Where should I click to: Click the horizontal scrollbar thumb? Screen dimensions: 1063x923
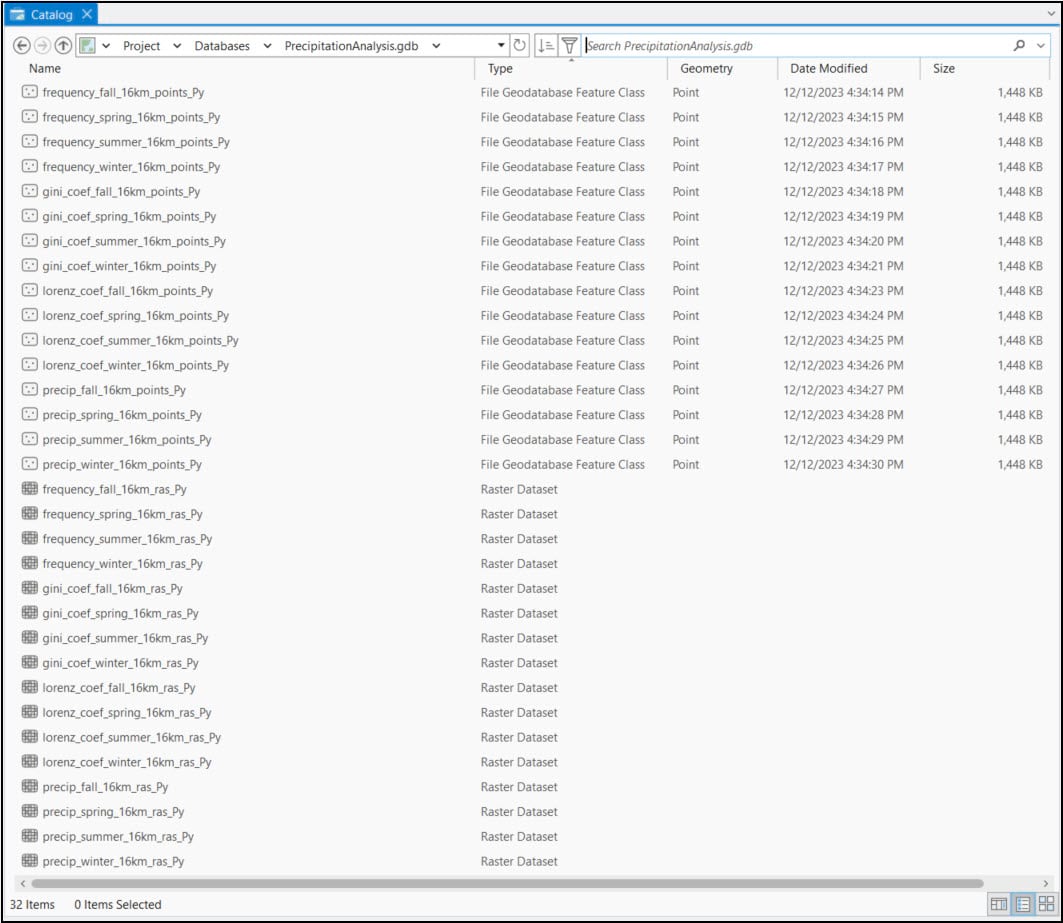[x=507, y=883]
